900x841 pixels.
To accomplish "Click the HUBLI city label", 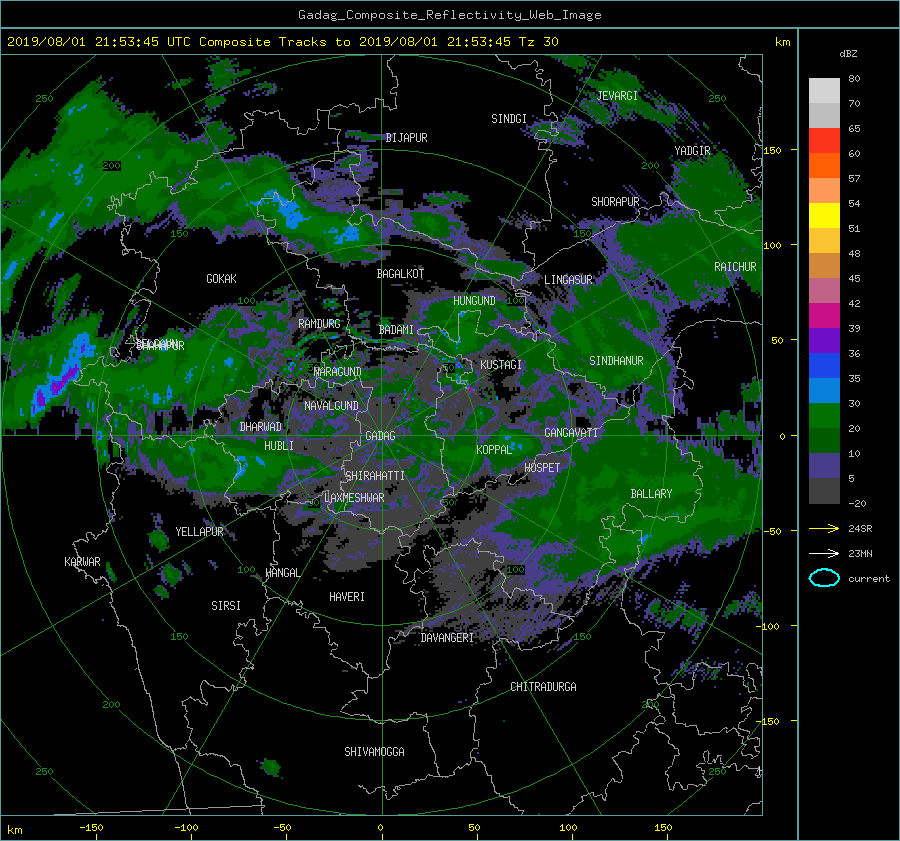I will coord(279,446).
